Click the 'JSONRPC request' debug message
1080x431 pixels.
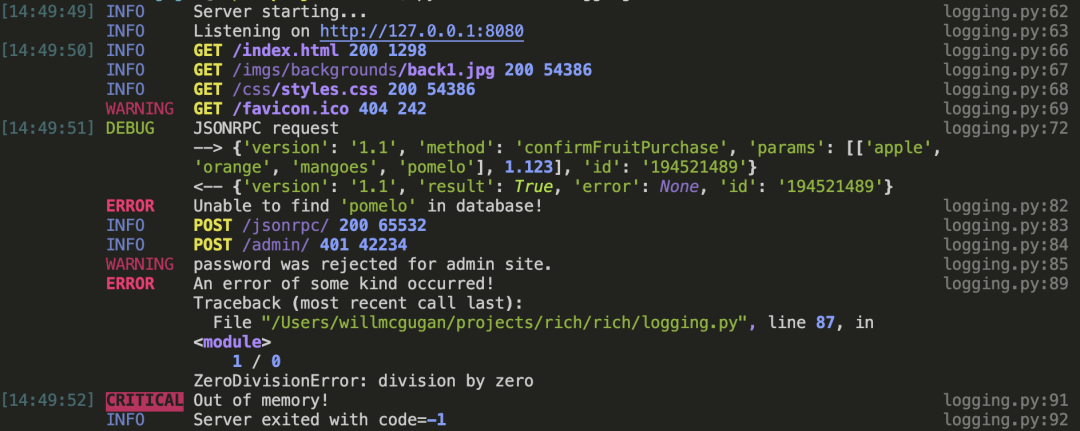(266, 128)
